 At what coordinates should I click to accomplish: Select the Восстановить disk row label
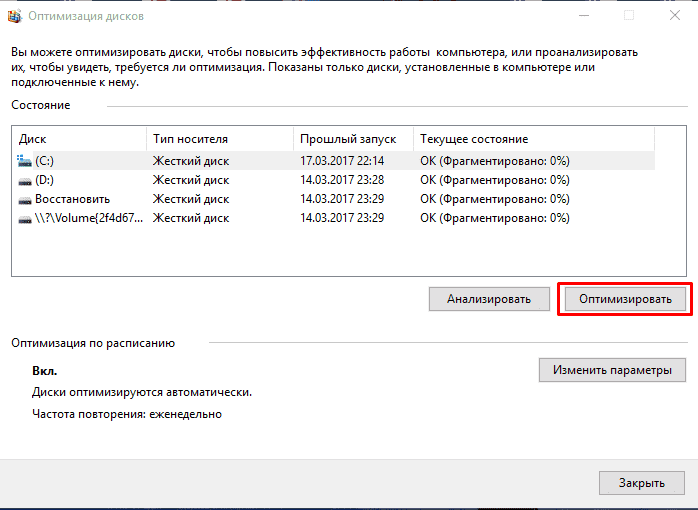click(x=73, y=199)
